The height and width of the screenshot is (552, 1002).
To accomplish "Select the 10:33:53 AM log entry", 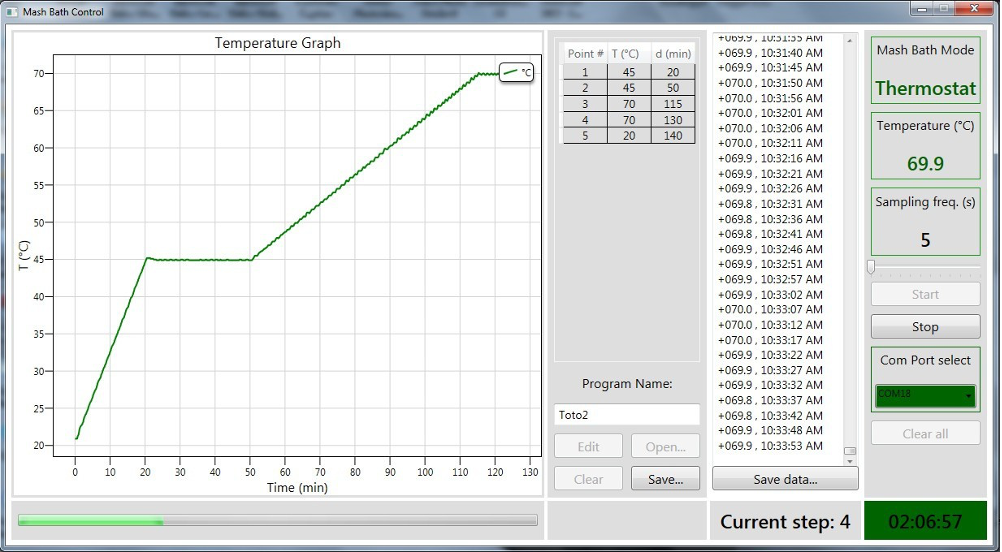I will coord(771,446).
